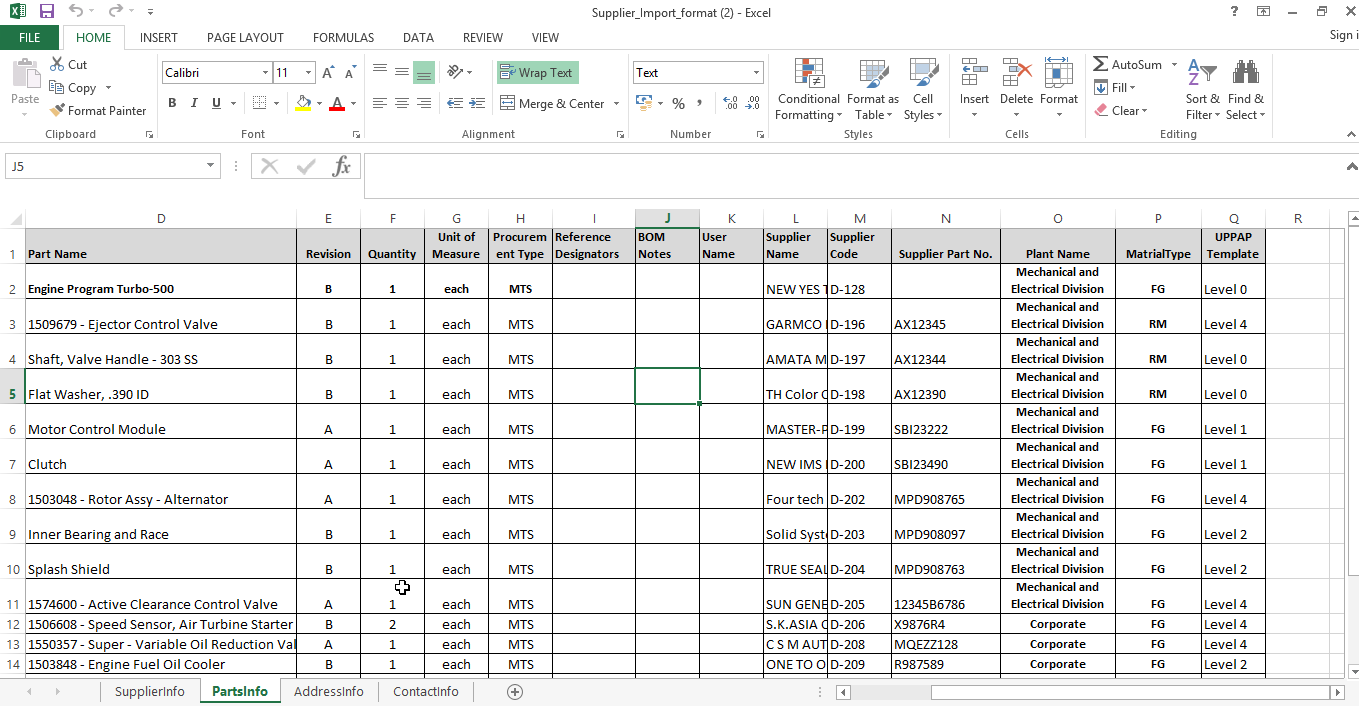Copy the selection with the Copy button

[73, 88]
